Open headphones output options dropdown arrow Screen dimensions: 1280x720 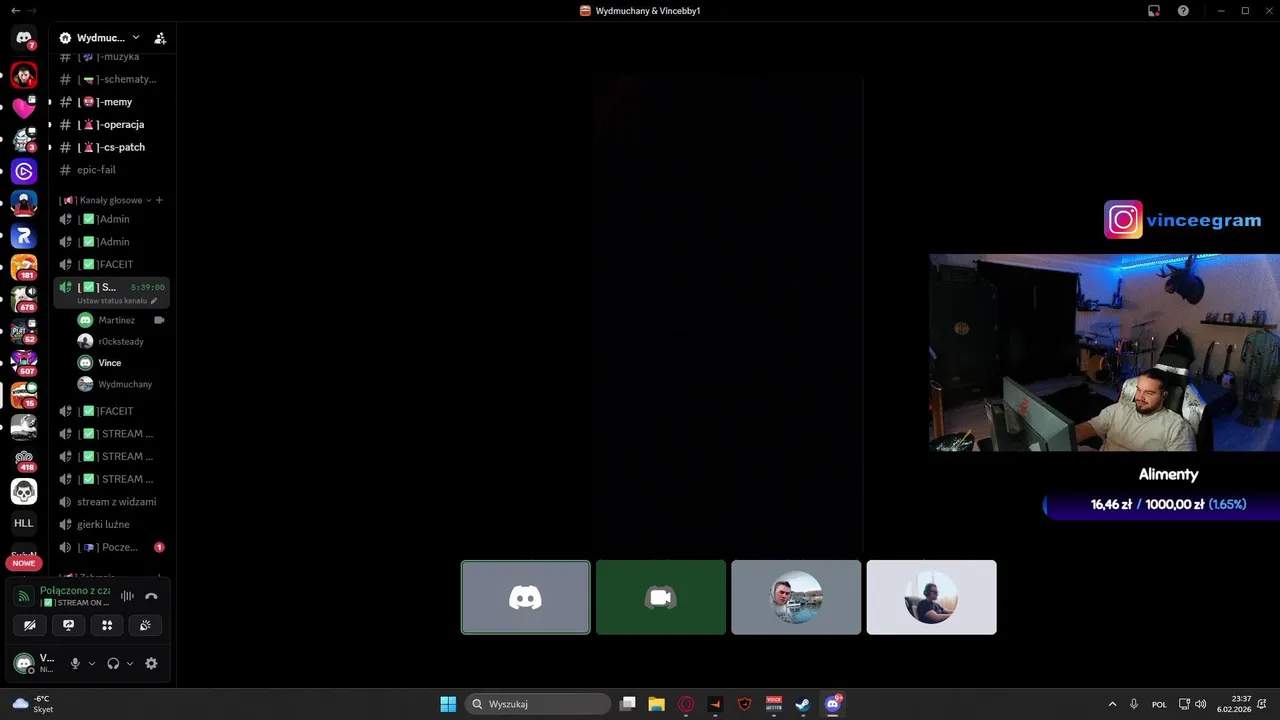(x=130, y=663)
